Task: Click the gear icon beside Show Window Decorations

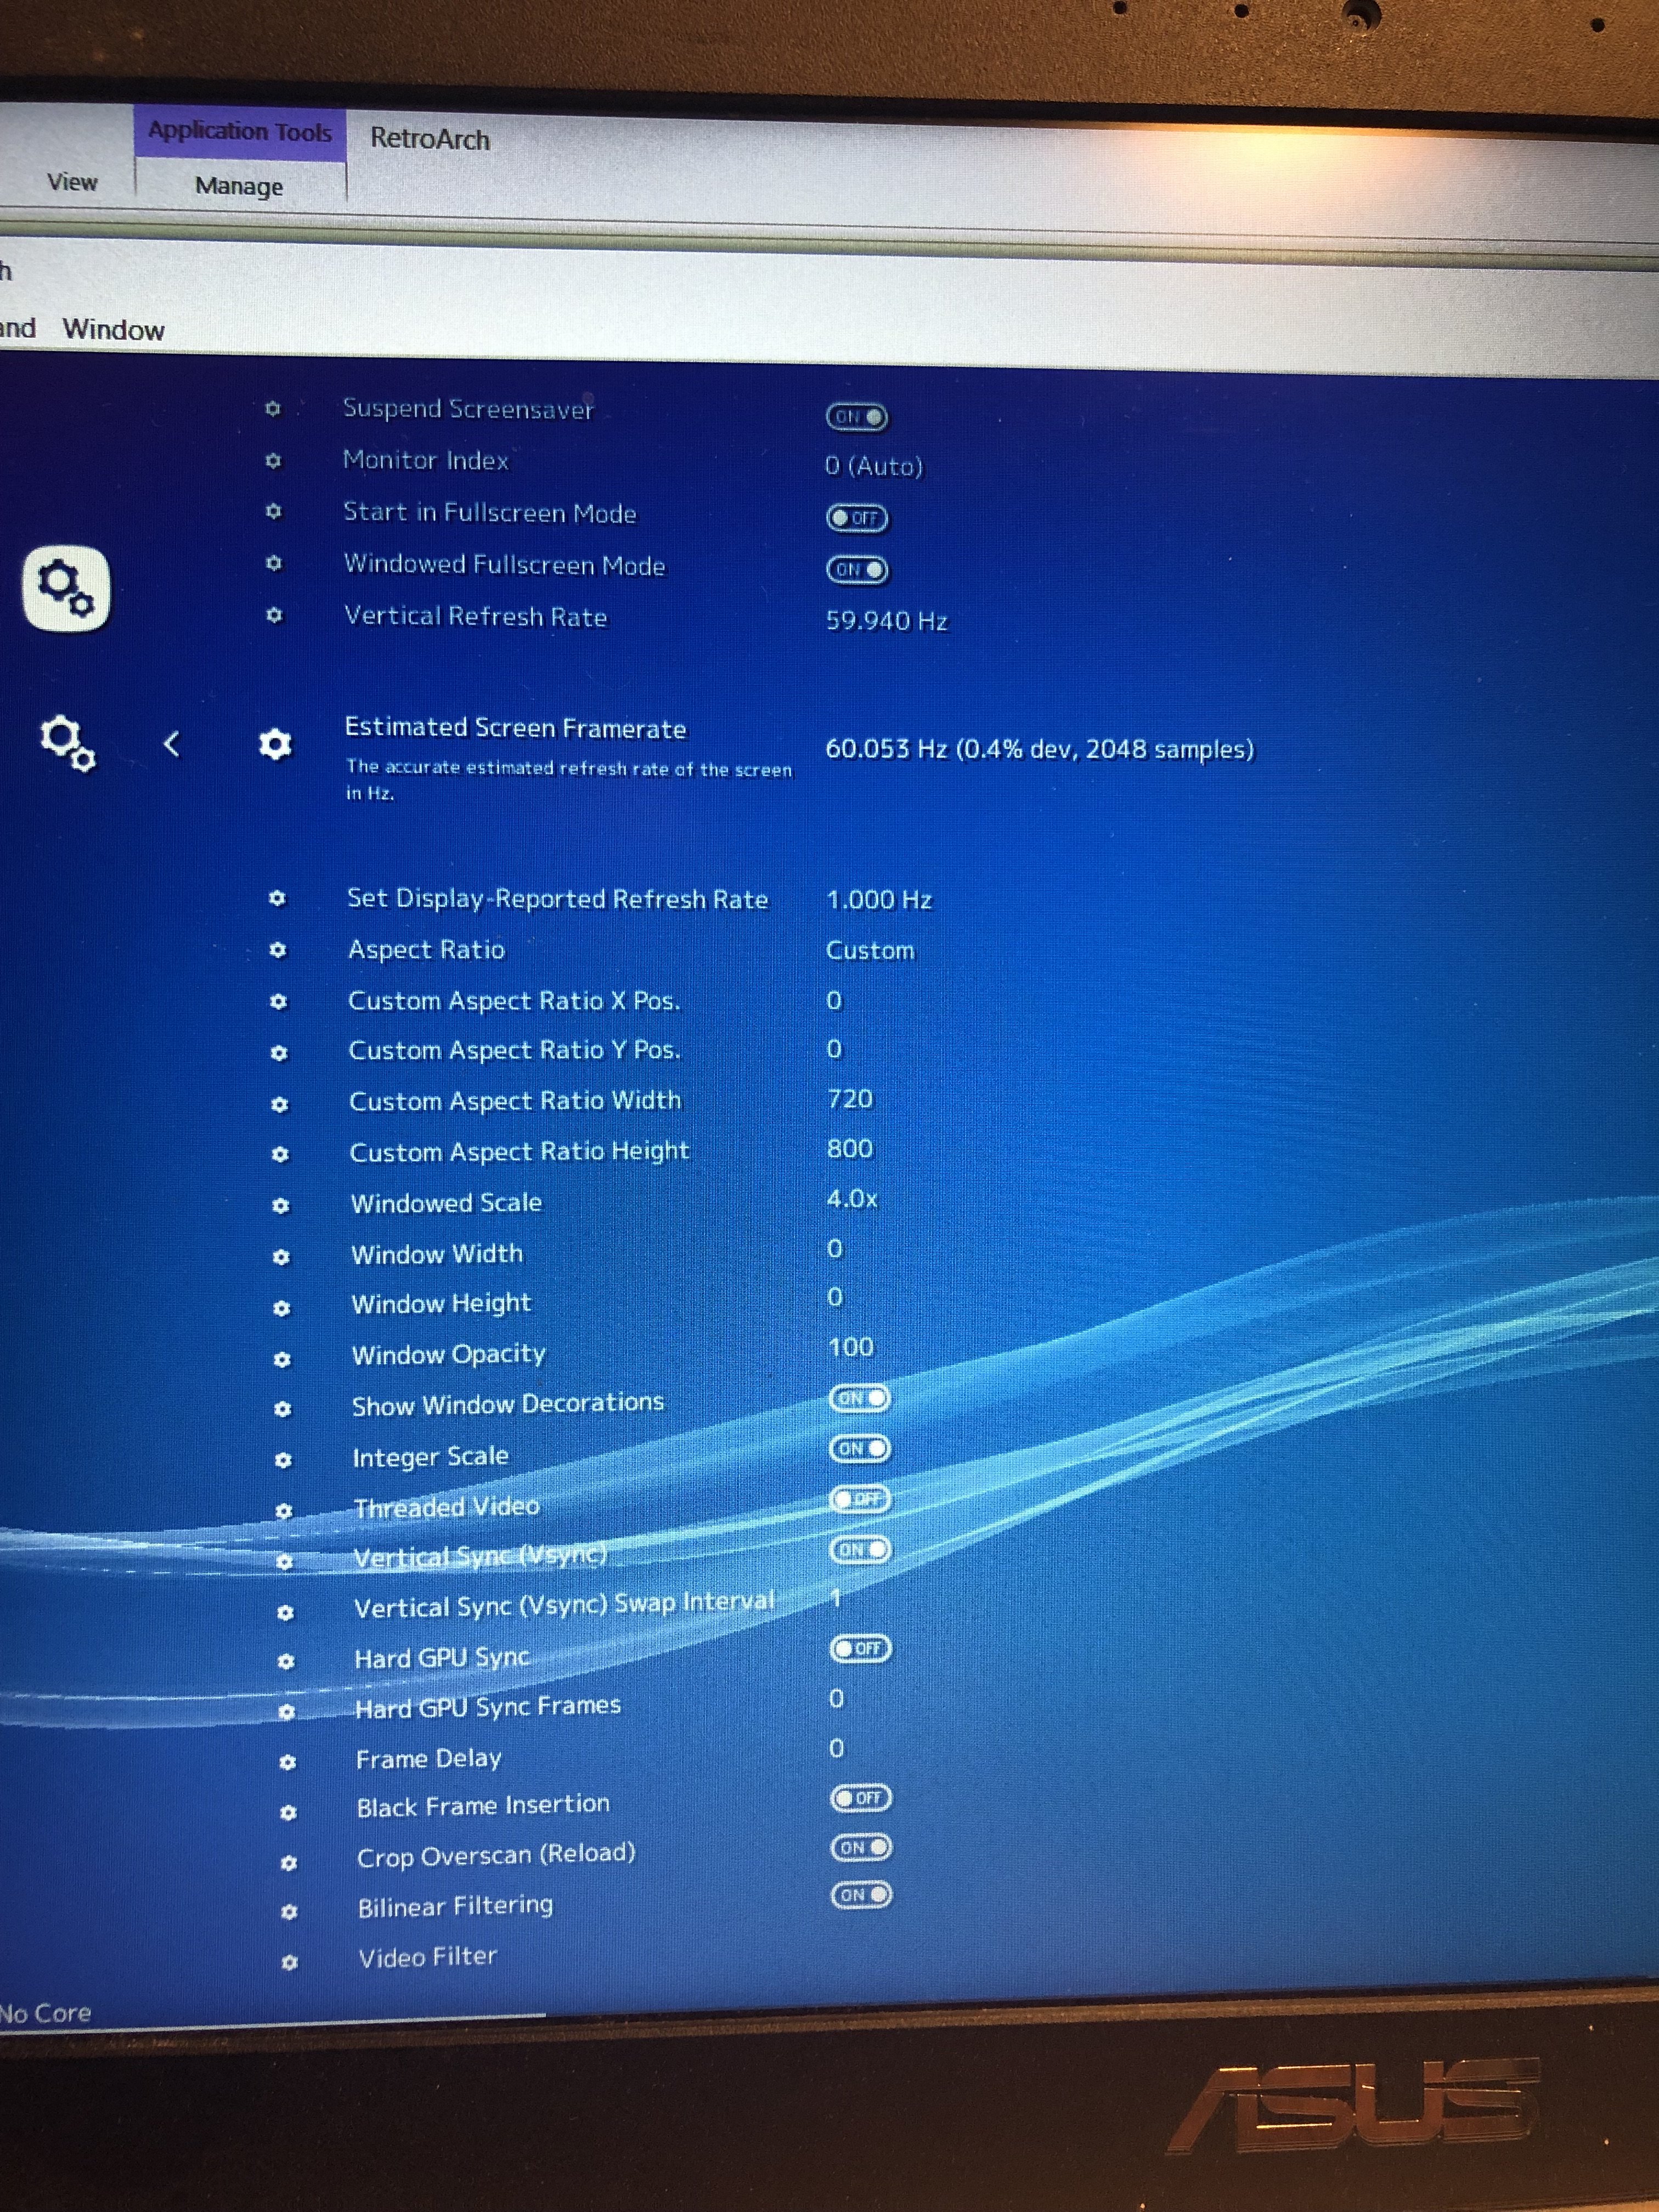Action: coord(282,1409)
